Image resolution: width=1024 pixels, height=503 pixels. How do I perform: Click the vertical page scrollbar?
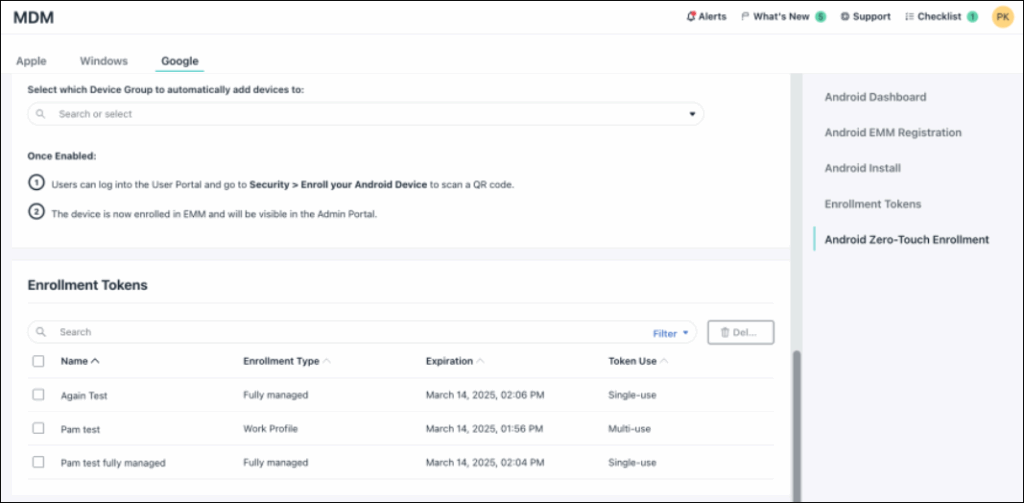pyautogui.click(x=797, y=420)
